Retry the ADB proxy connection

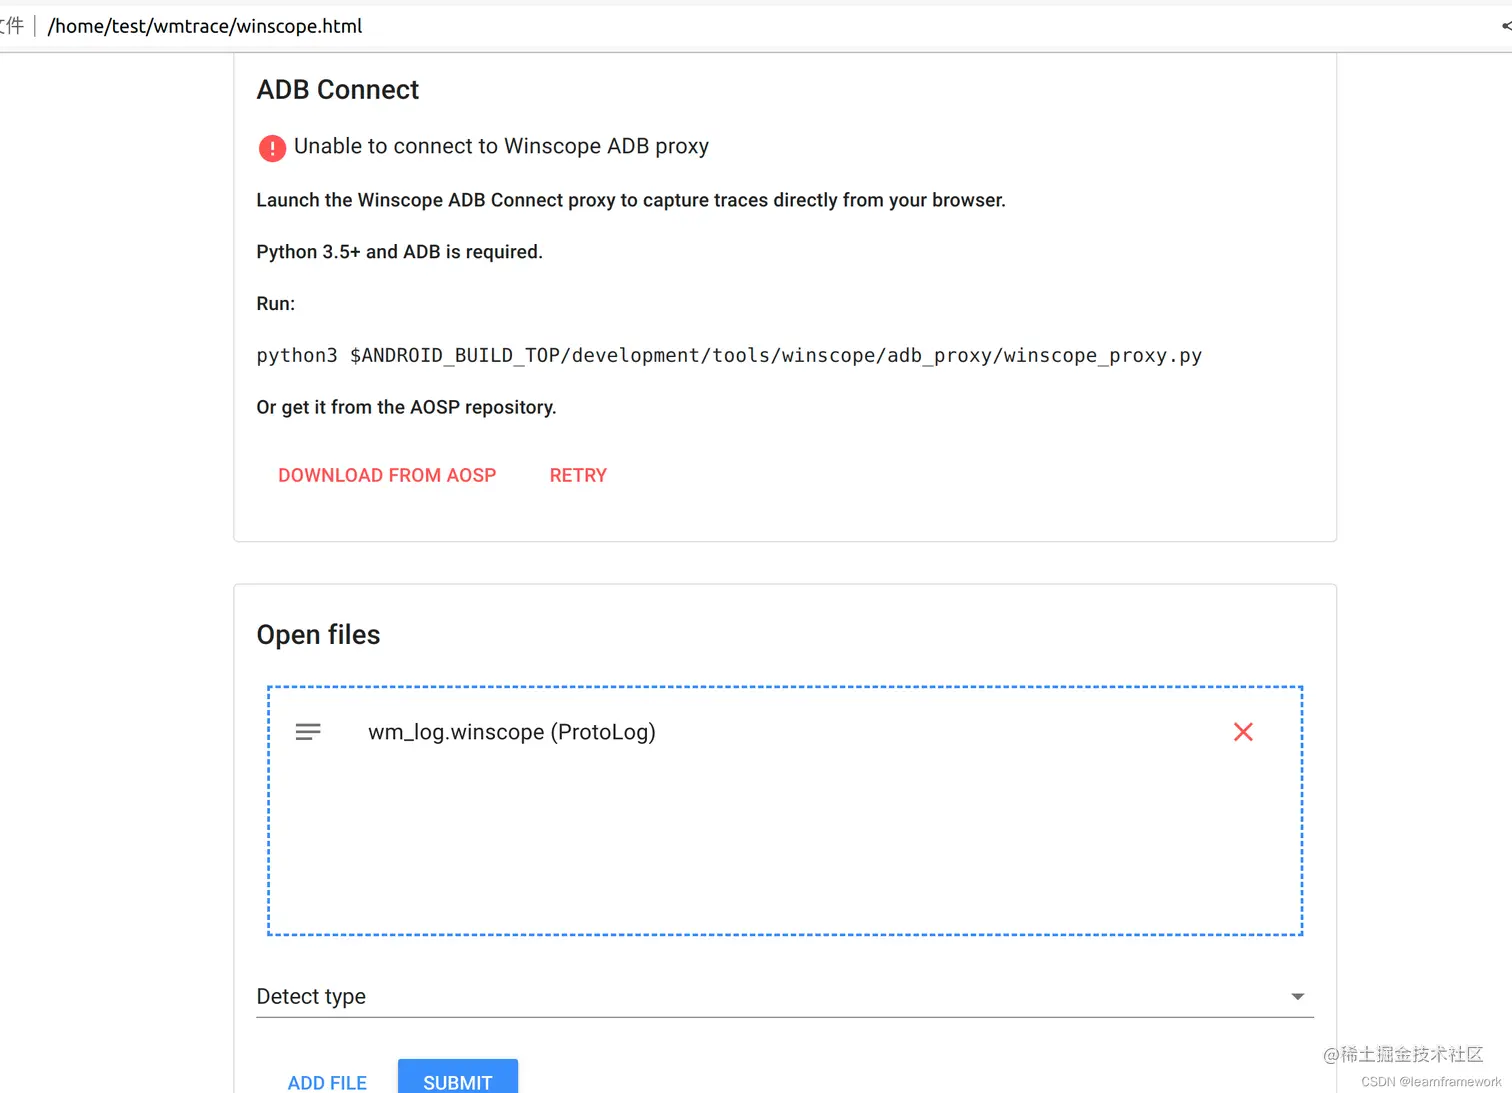pyautogui.click(x=578, y=476)
